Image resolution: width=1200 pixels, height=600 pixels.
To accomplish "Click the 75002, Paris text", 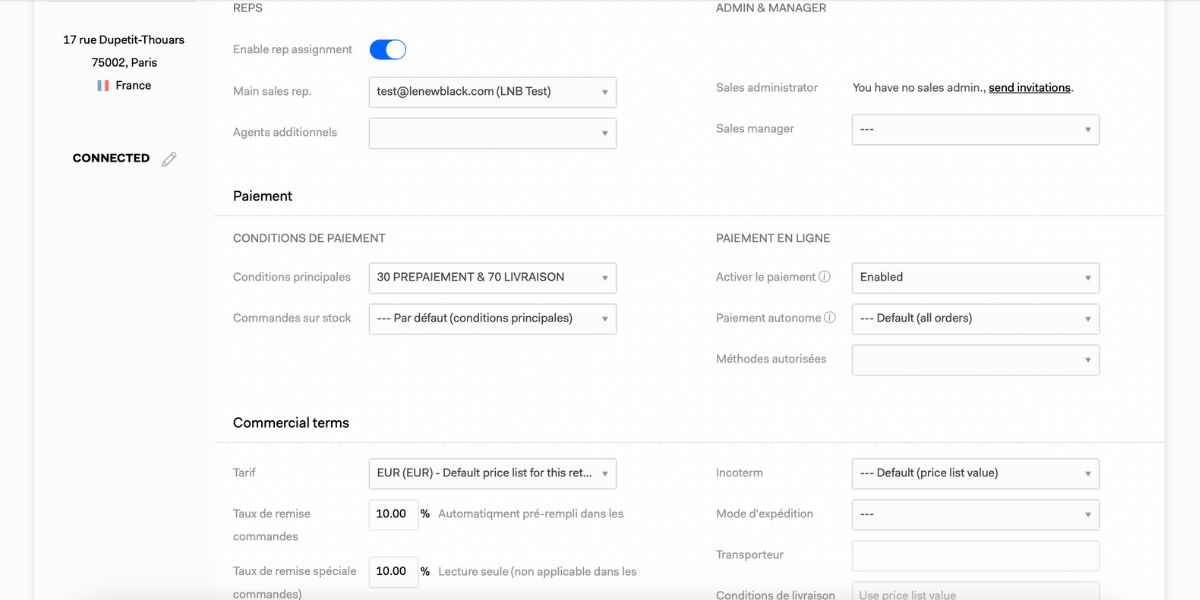I will (x=124, y=62).
